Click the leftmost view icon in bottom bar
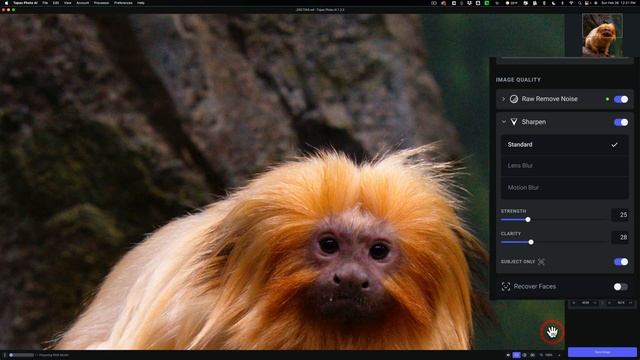This screenshot has width=640, height=360. 508,355
